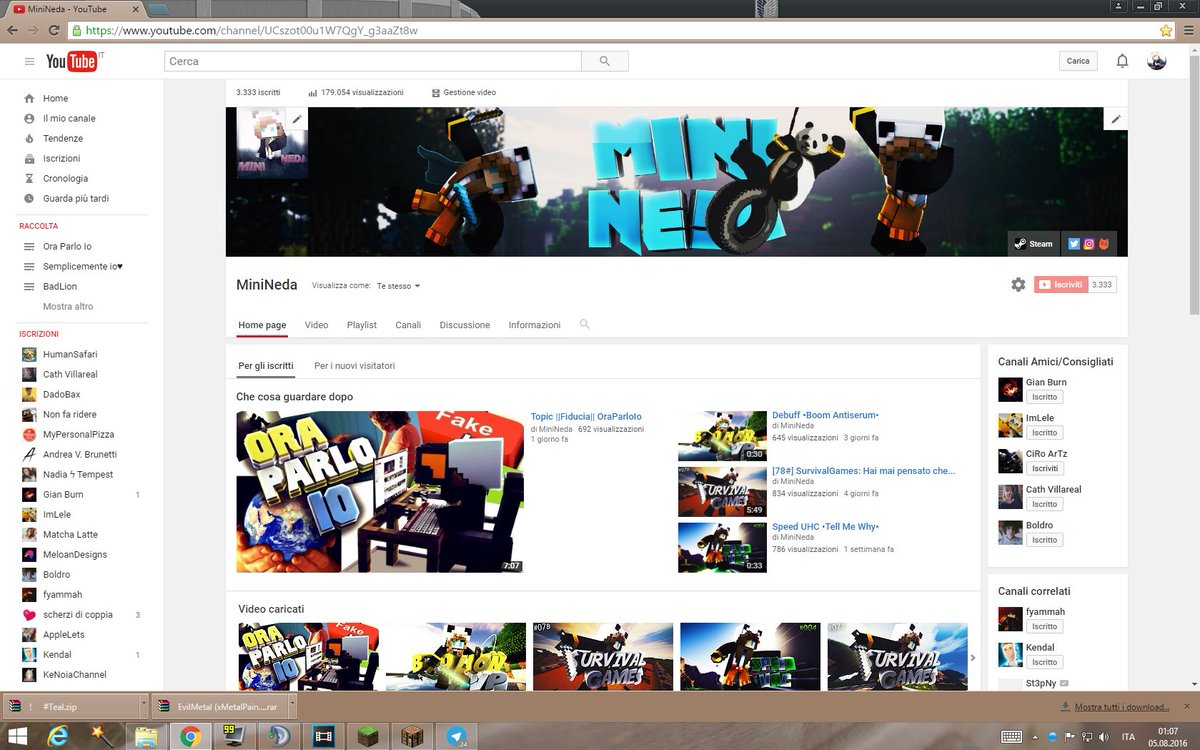Toggle Iscritto under Cath Villareal in Canali Amici
Screen dimensions: 1200x750
point(1045,504)
